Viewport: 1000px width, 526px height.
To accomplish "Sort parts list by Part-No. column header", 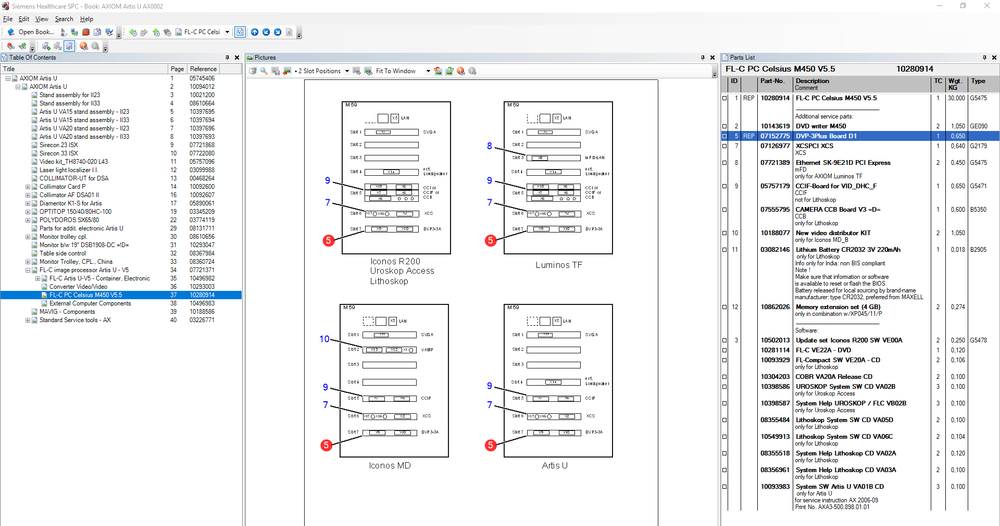I will point(772,81).
